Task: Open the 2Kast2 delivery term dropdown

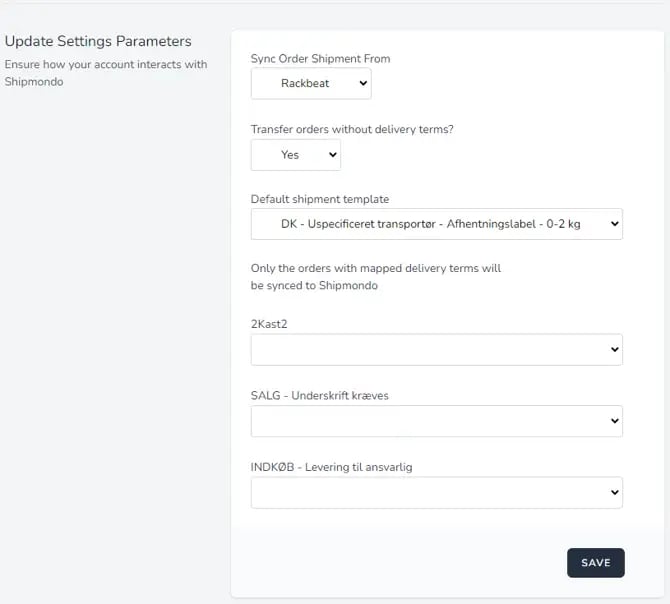Action: pos(436,350)
